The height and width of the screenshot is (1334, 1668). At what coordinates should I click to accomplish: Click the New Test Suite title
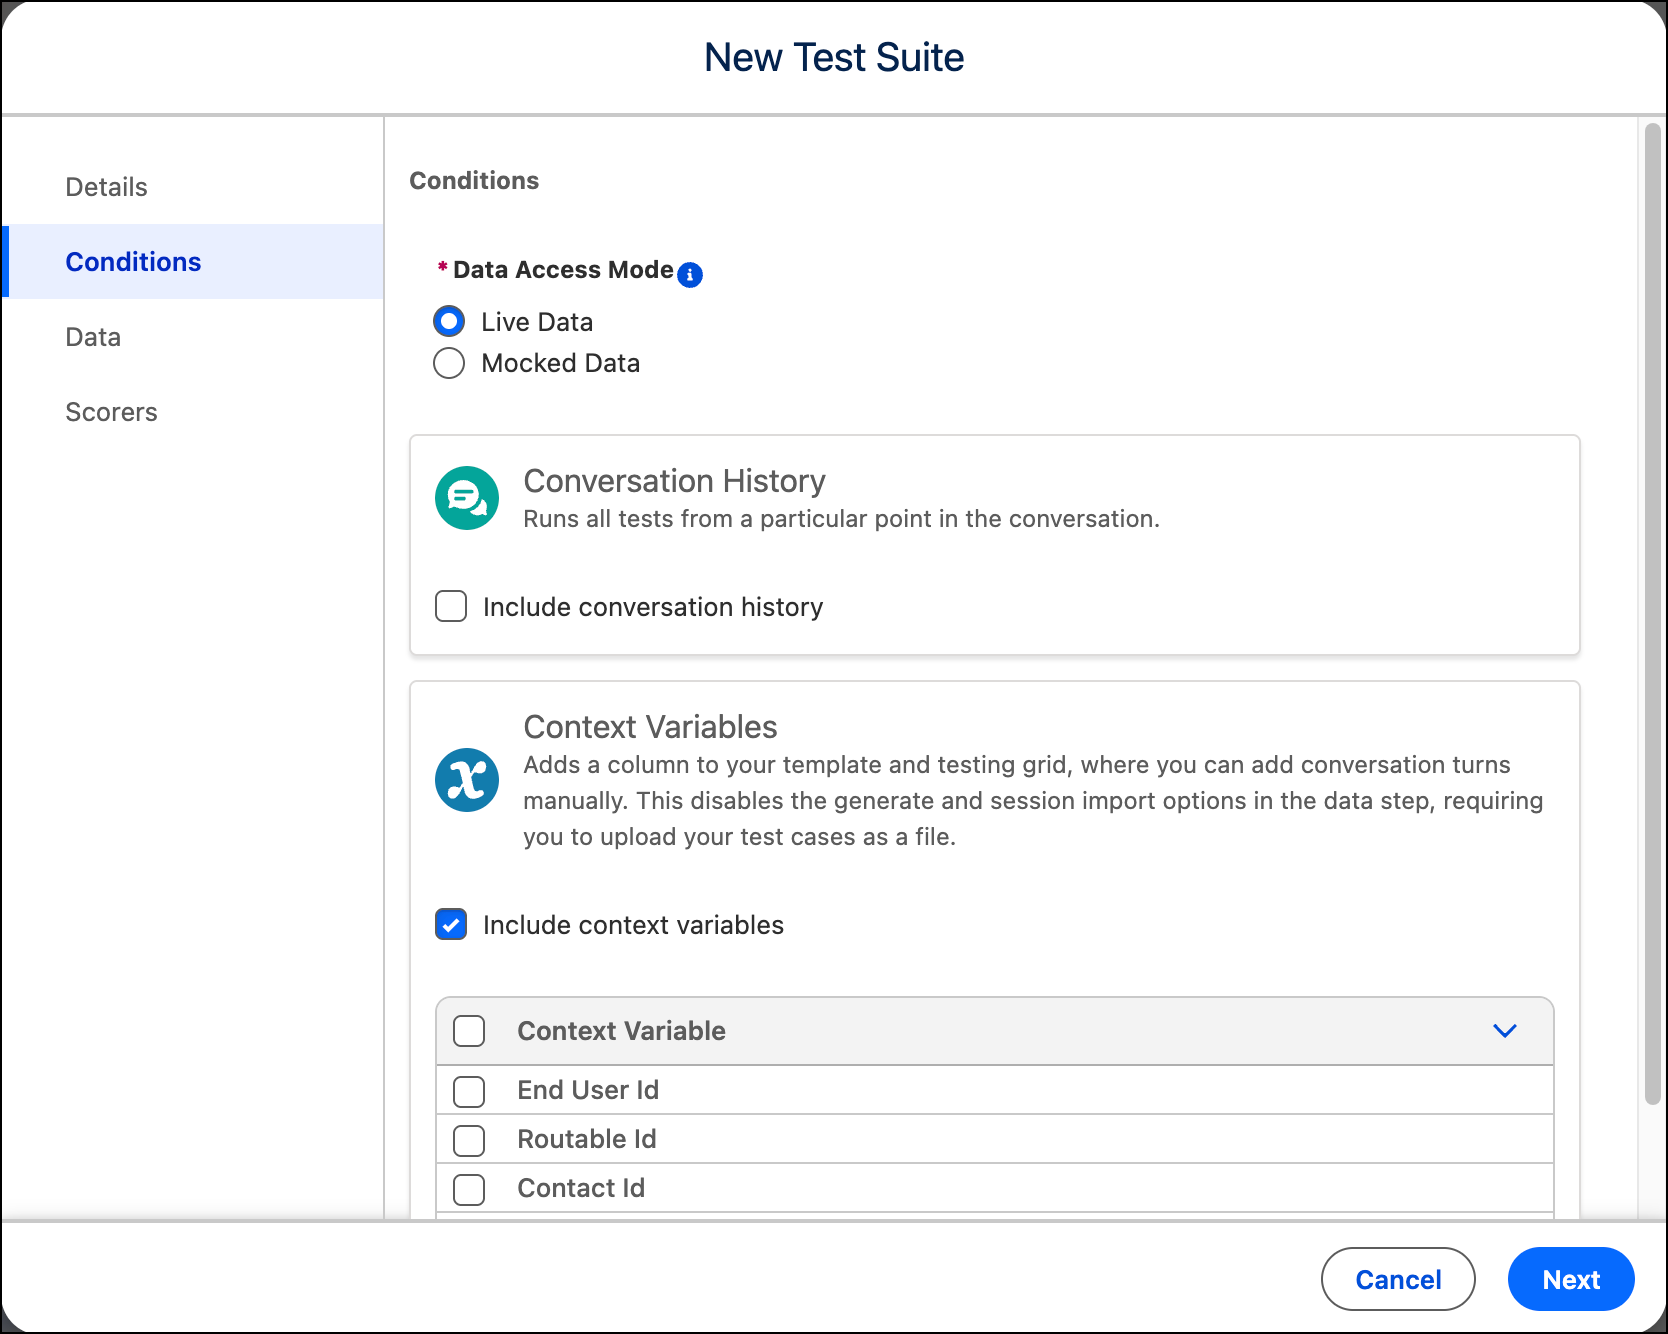pos(834,57)
